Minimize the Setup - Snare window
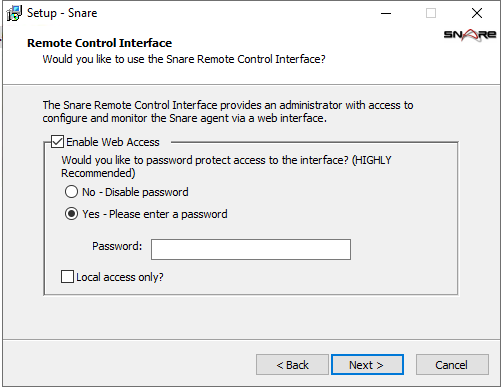 click(386, 13)
